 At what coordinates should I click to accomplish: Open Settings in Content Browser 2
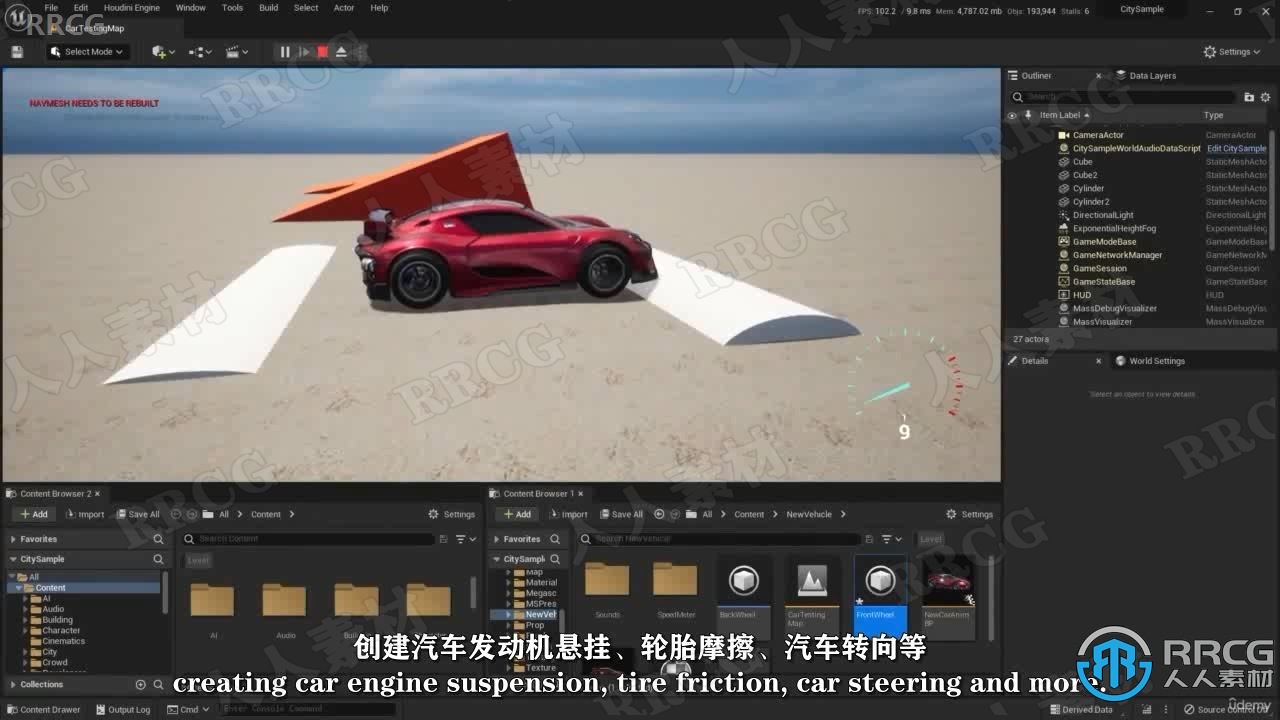click(x=452, y=514)
